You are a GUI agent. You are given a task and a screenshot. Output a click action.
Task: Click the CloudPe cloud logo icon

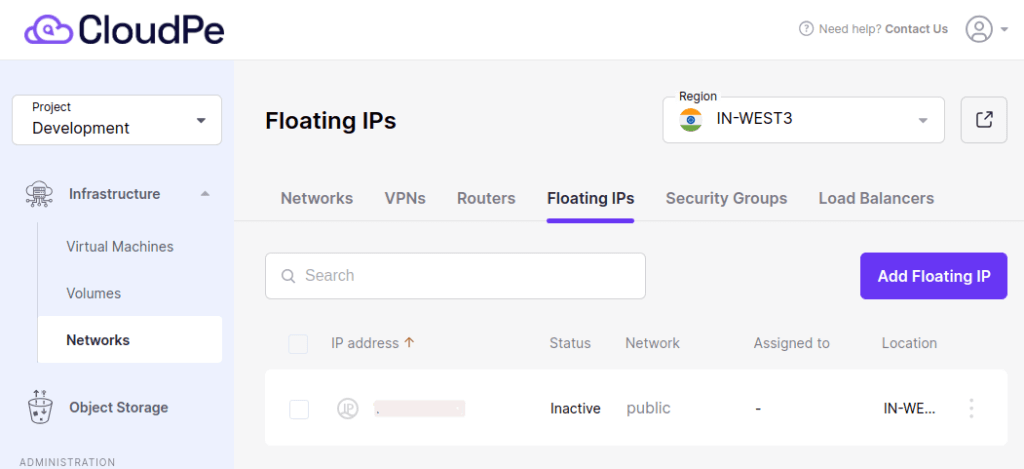[x=49, y=29]
